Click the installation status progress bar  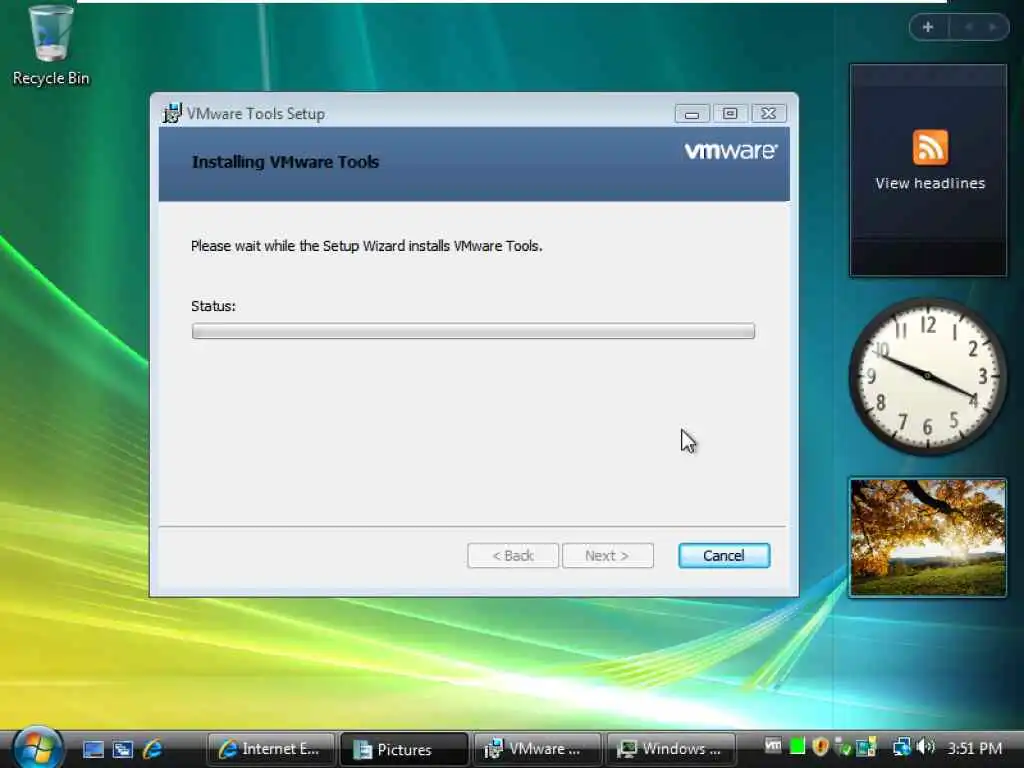tap(473, 331)
